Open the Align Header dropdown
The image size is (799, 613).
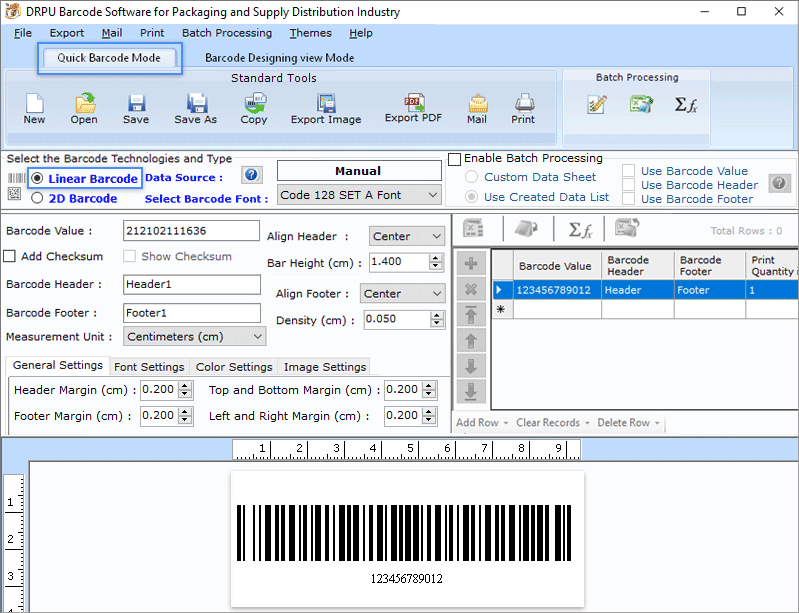point(407,236)
